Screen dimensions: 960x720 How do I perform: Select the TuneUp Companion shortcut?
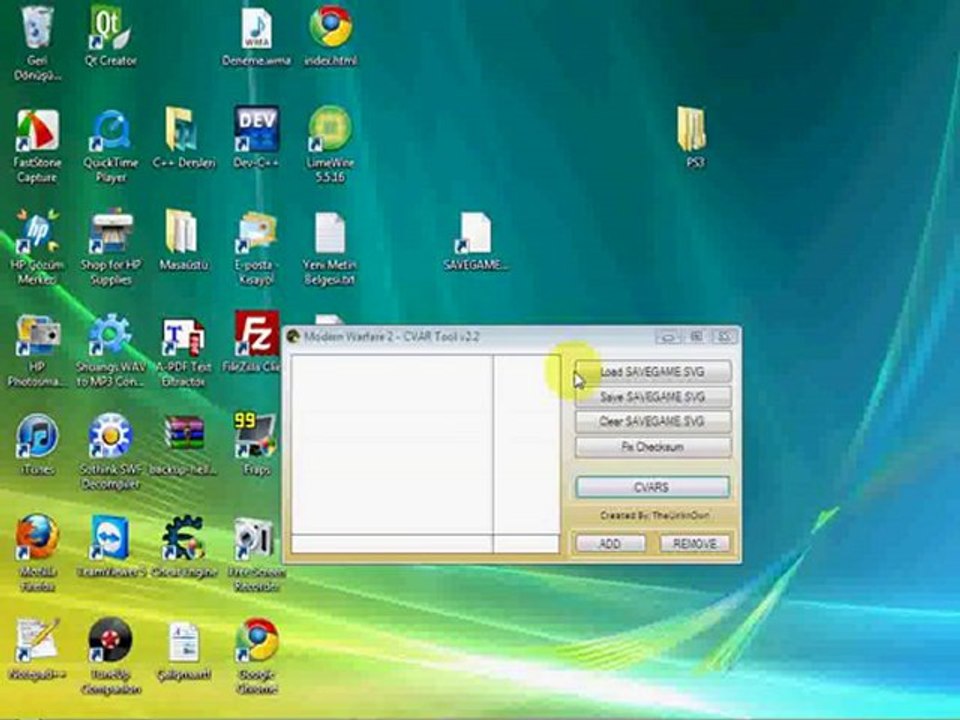pos(110,656)
